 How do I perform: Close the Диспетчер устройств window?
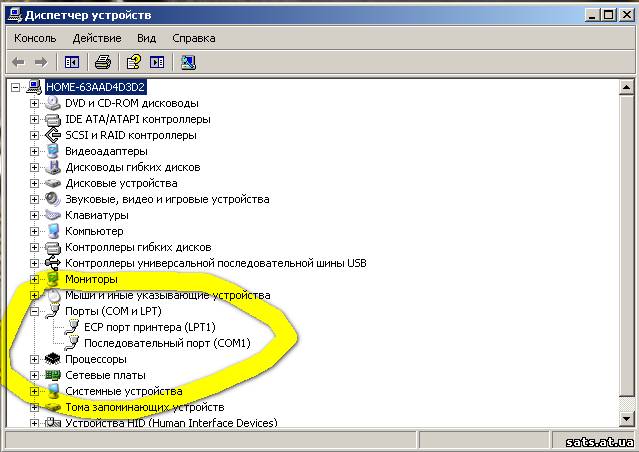click(626, 15)
